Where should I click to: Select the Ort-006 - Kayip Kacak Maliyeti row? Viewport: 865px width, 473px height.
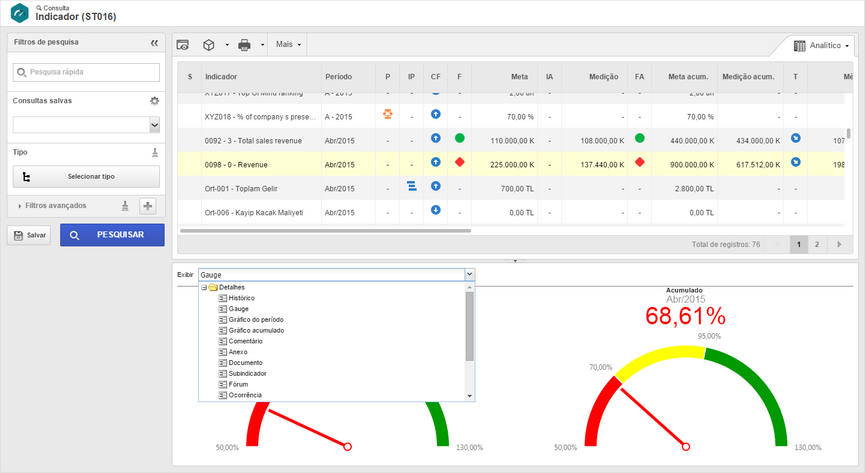click(511, 212)
